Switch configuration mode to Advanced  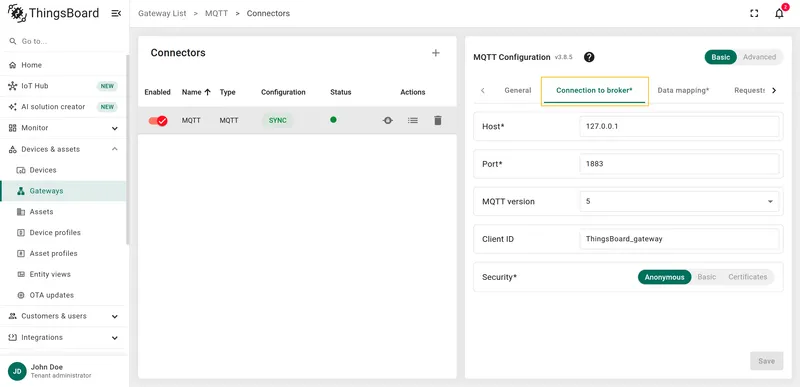[x=759, y=57]
